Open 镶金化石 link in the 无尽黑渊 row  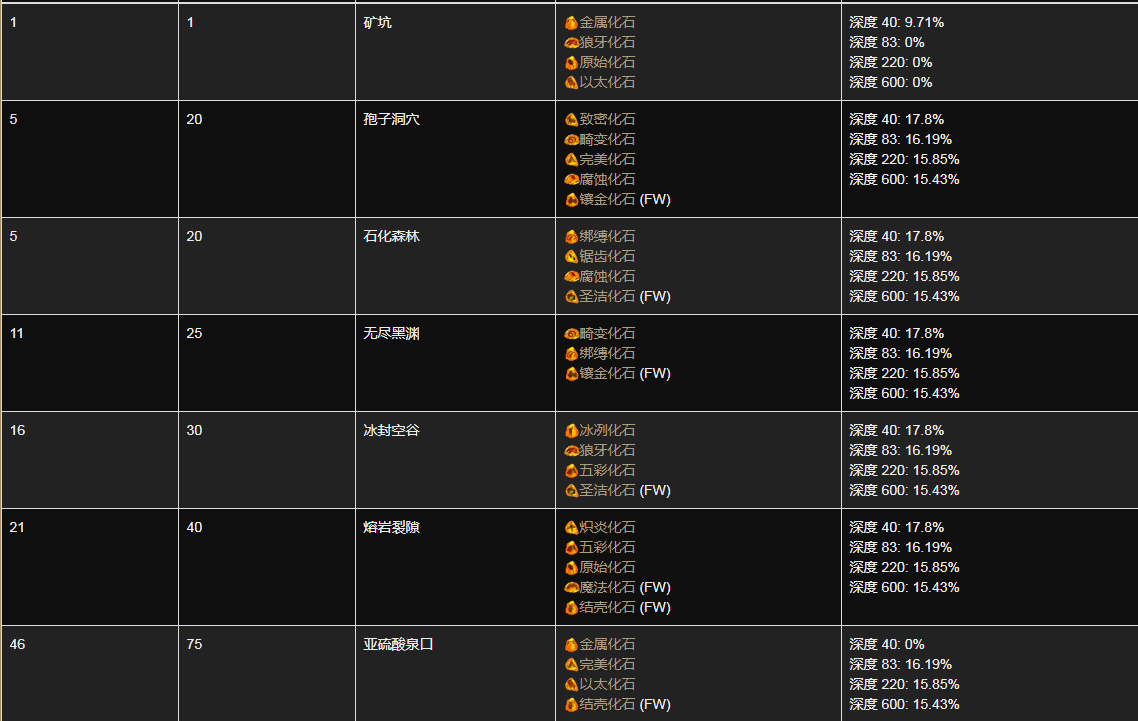(x=607, y=373)
